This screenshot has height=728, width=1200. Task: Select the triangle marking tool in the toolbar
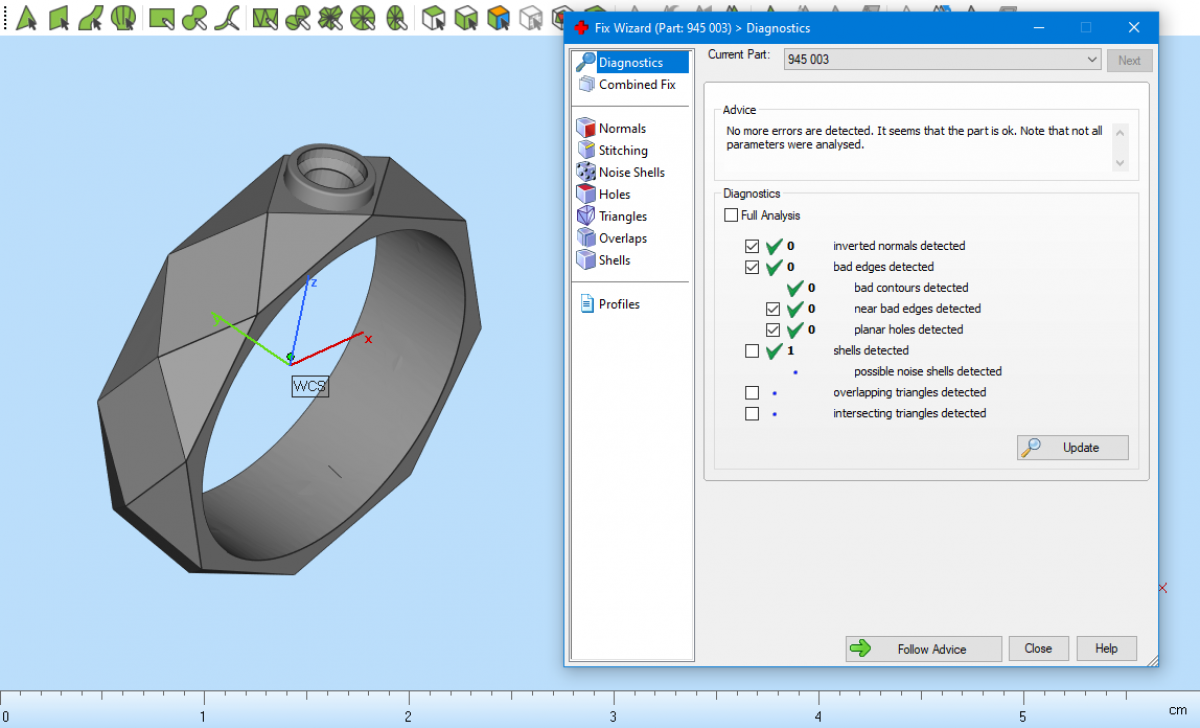(x=27, y=17)
